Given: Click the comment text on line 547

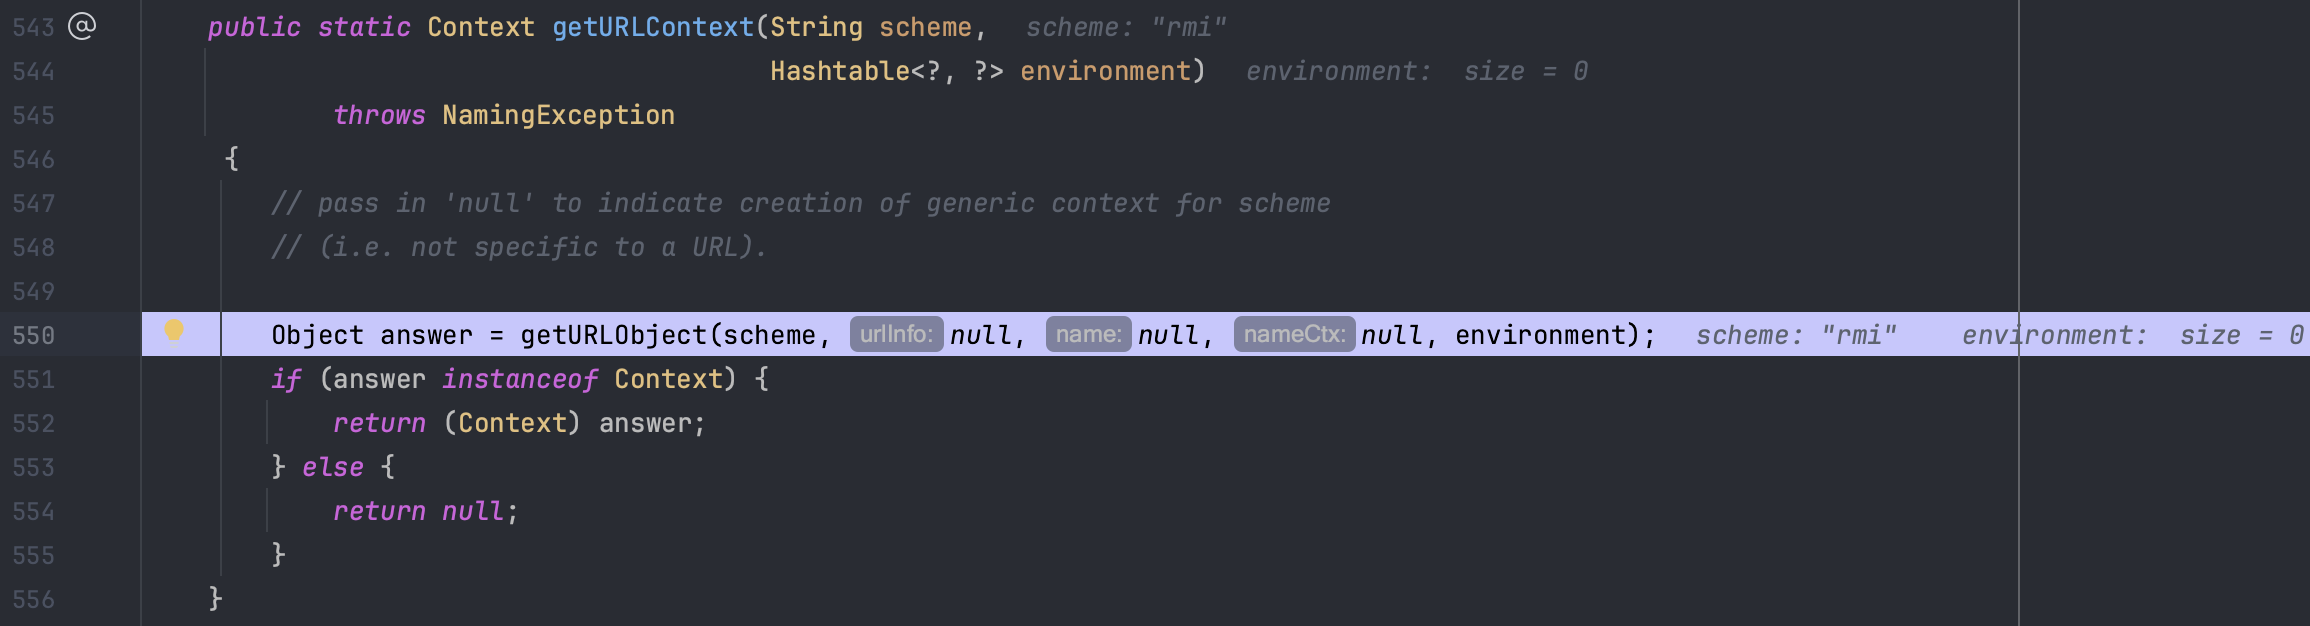Looking at the screenshot, I should click(x=800, y=203).
